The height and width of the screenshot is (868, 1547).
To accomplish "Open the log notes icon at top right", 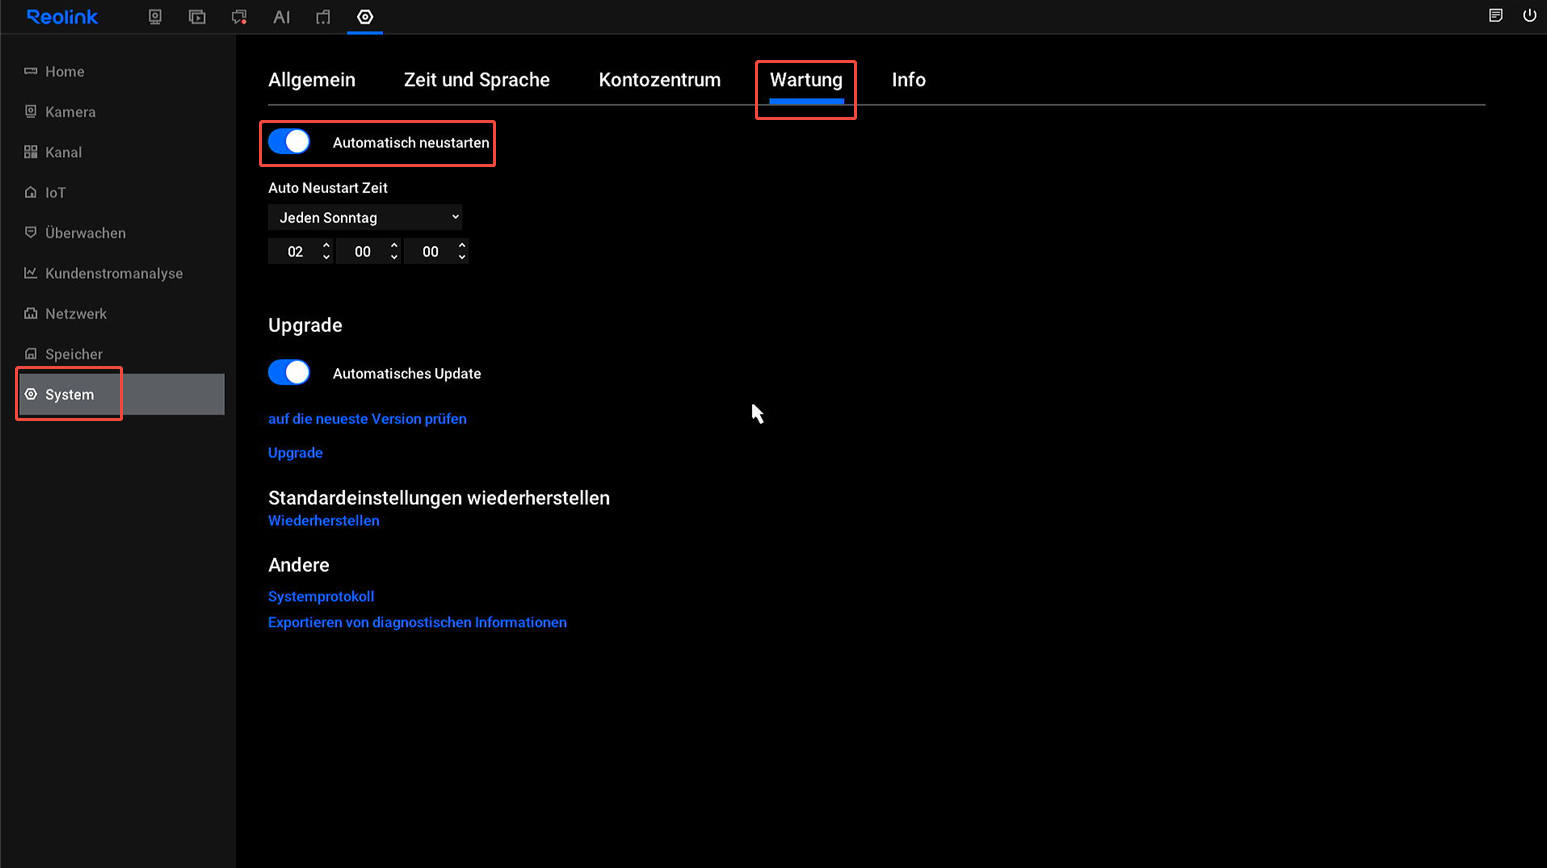I will pos(1496,15).
